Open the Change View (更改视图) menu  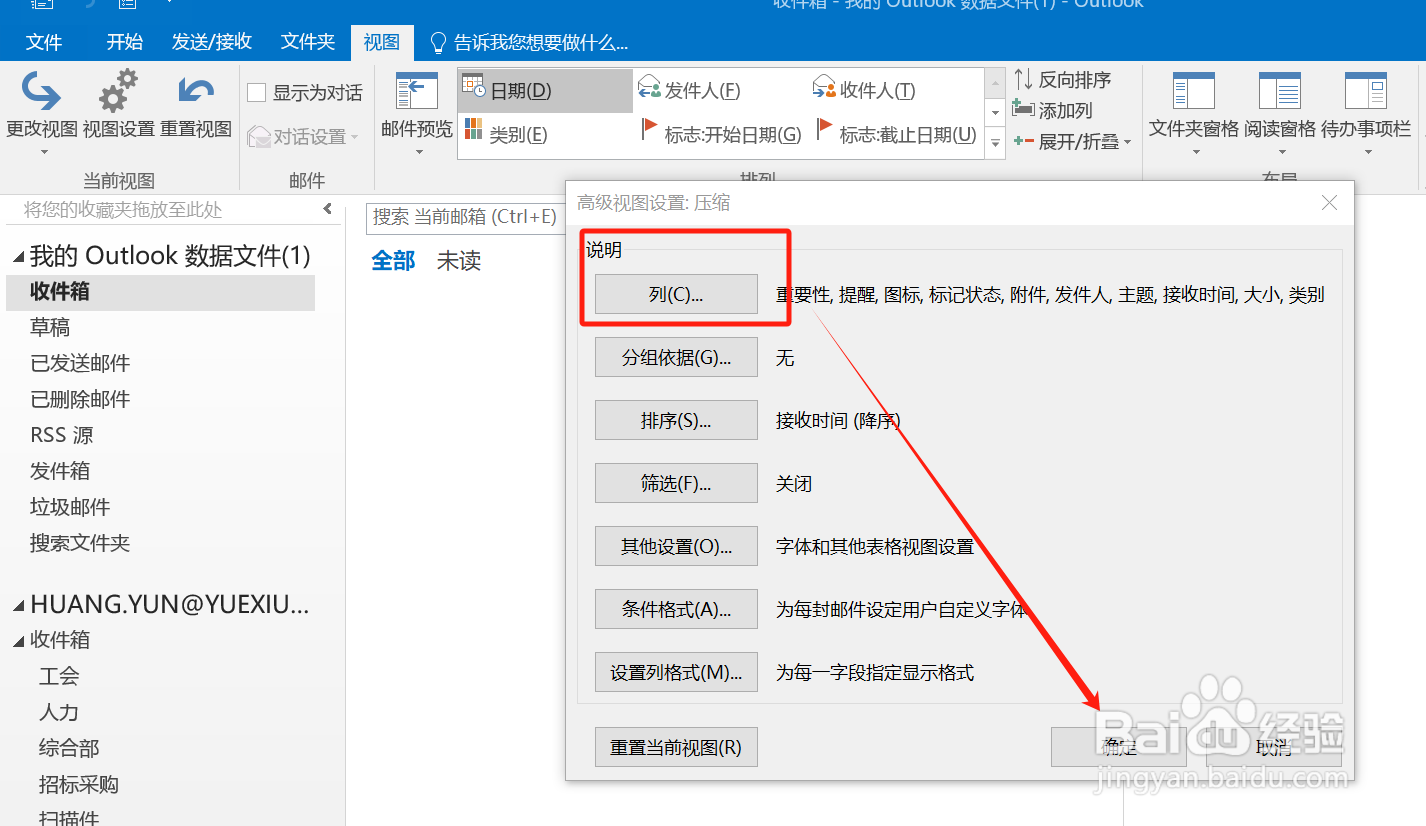pyautogui.click(x=42, y=112)
